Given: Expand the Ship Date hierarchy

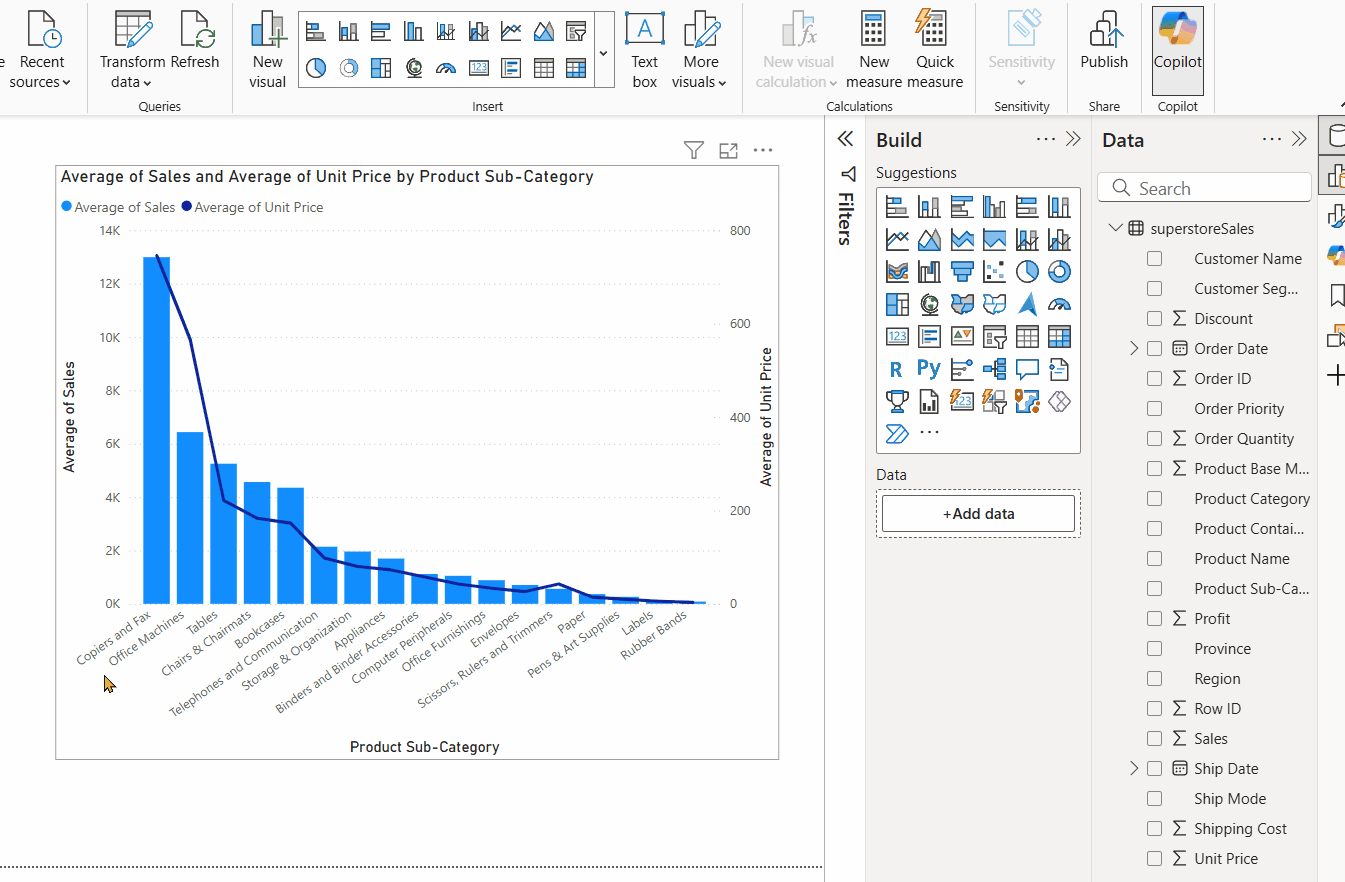Looking at the screenshot, I should pos(1133,768).
